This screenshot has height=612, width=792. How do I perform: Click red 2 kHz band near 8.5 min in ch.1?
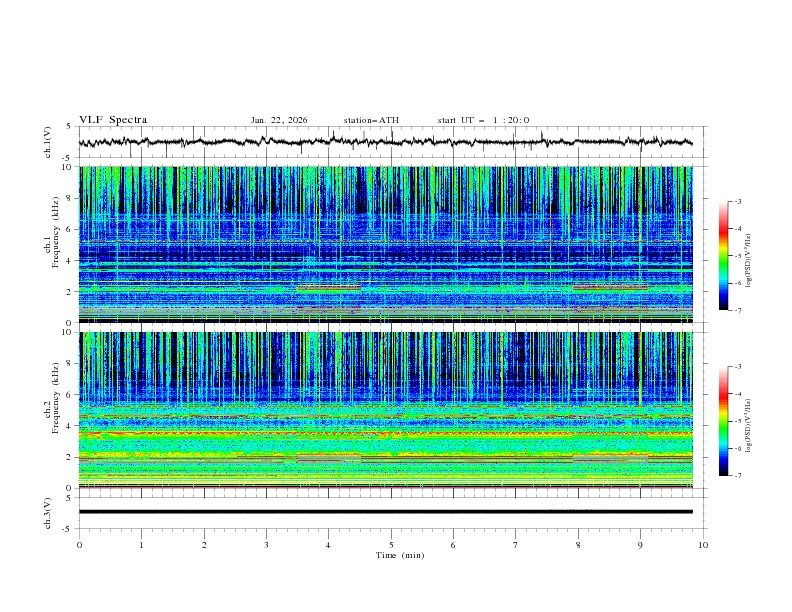(x=610, y=287)
